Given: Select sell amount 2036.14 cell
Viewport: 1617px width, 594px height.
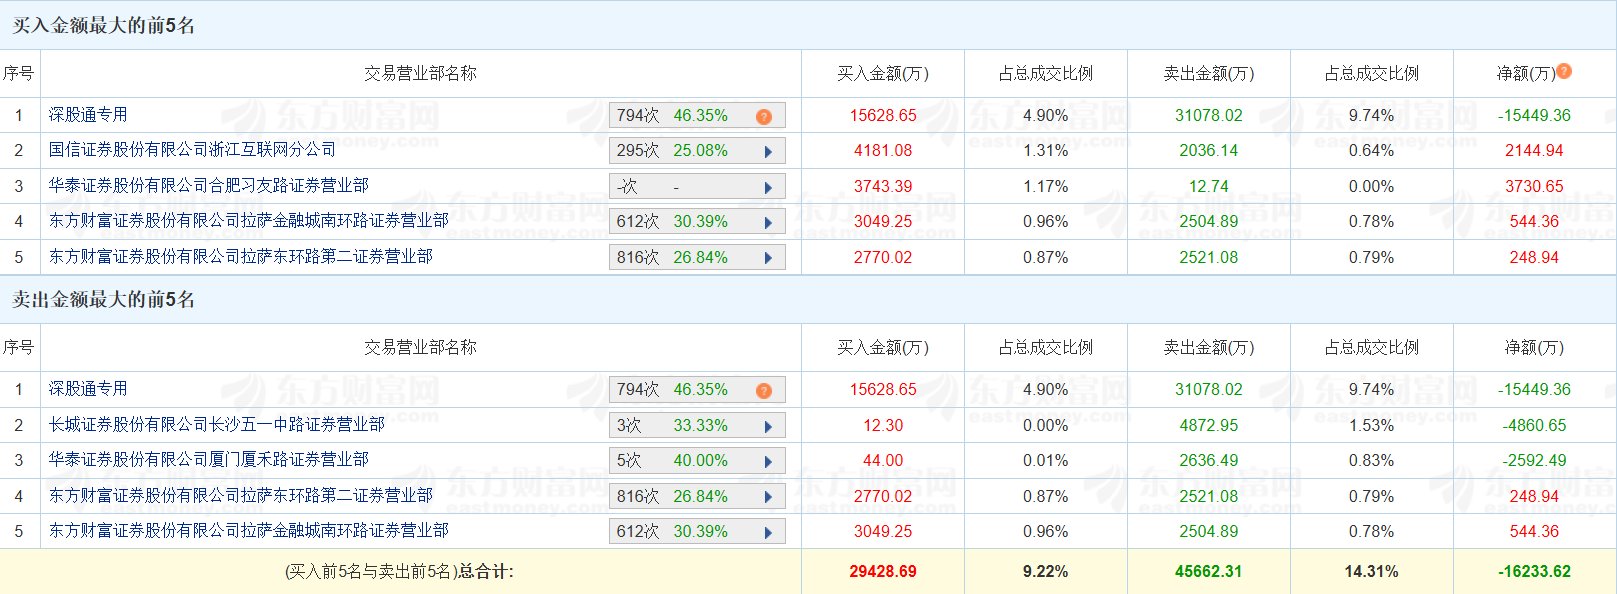Looking at the screenshot, I should click(x=1208, y=151).
